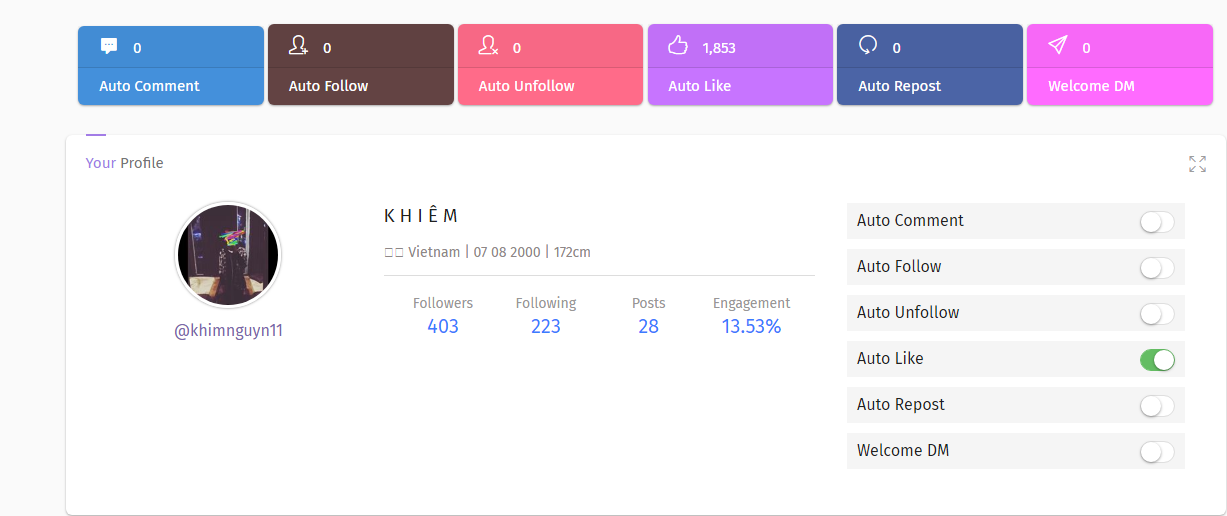Viewport: 1227px width, 516px height.
Task: Enable the Auto Comment toggle
Action: [1157, 222]
